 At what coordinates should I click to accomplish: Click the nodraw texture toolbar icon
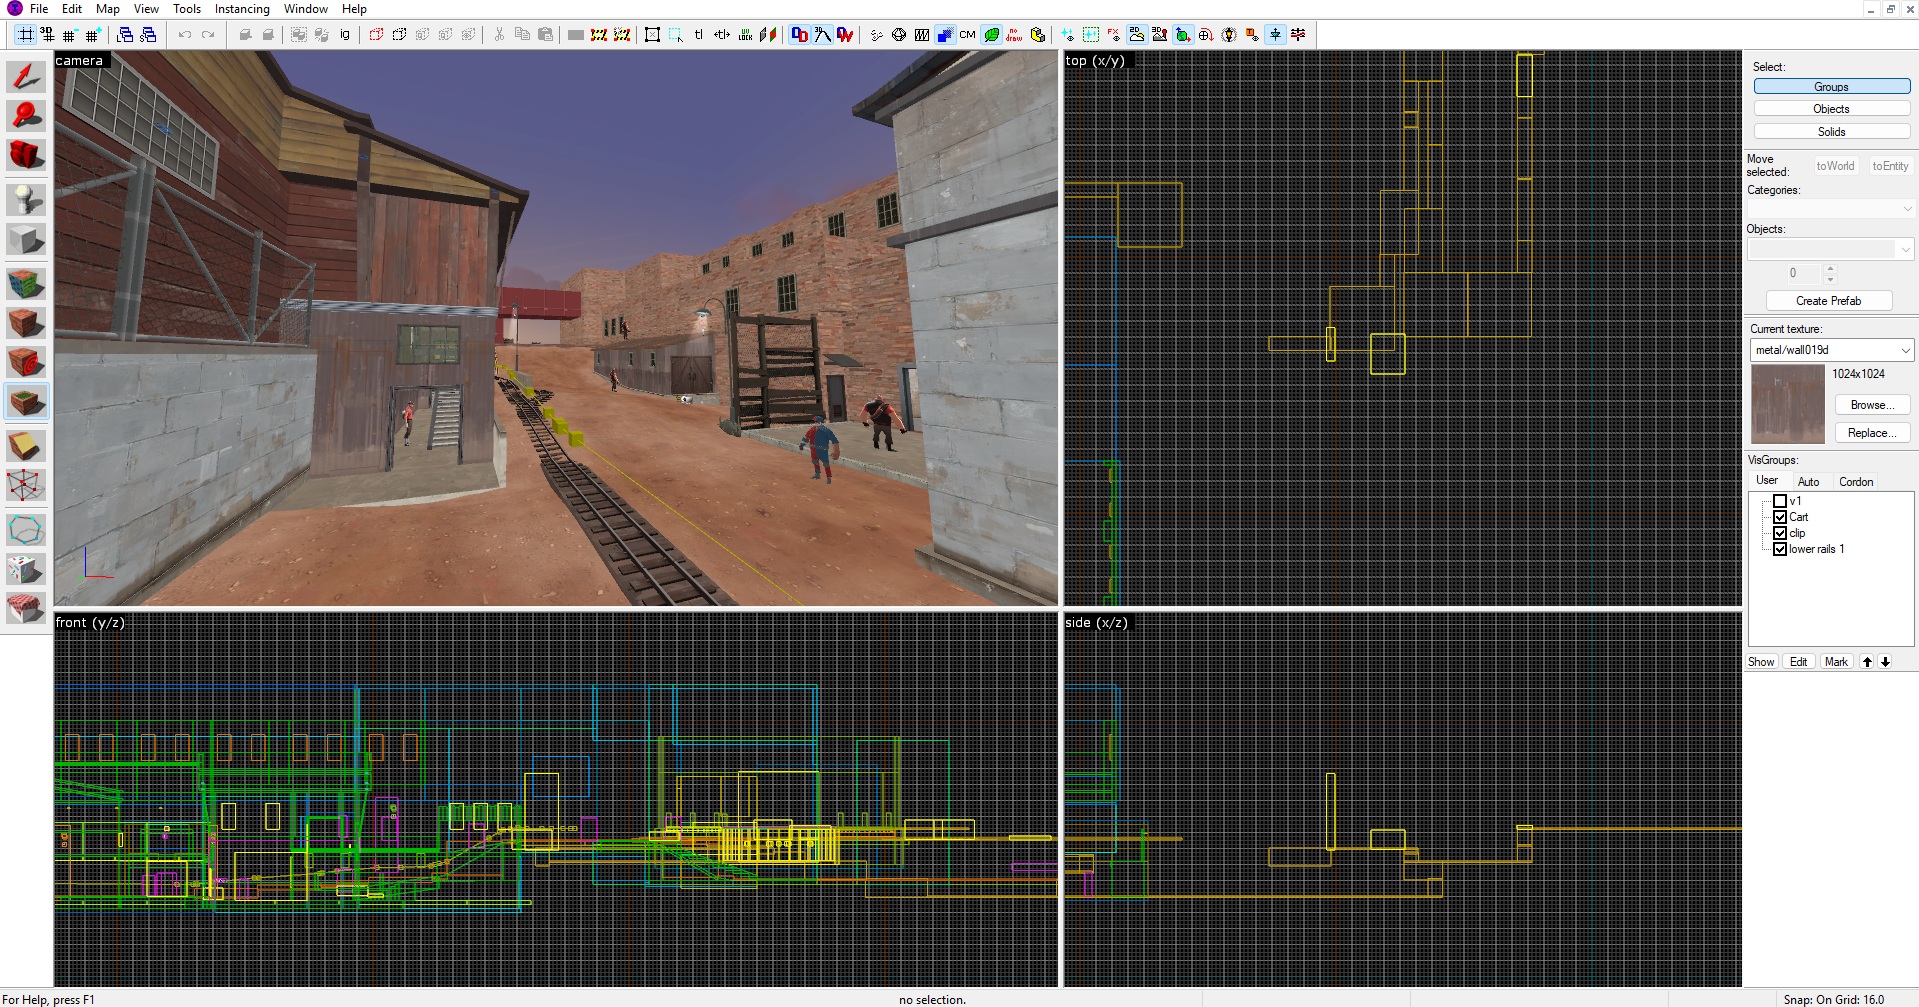click(1014, 35)
